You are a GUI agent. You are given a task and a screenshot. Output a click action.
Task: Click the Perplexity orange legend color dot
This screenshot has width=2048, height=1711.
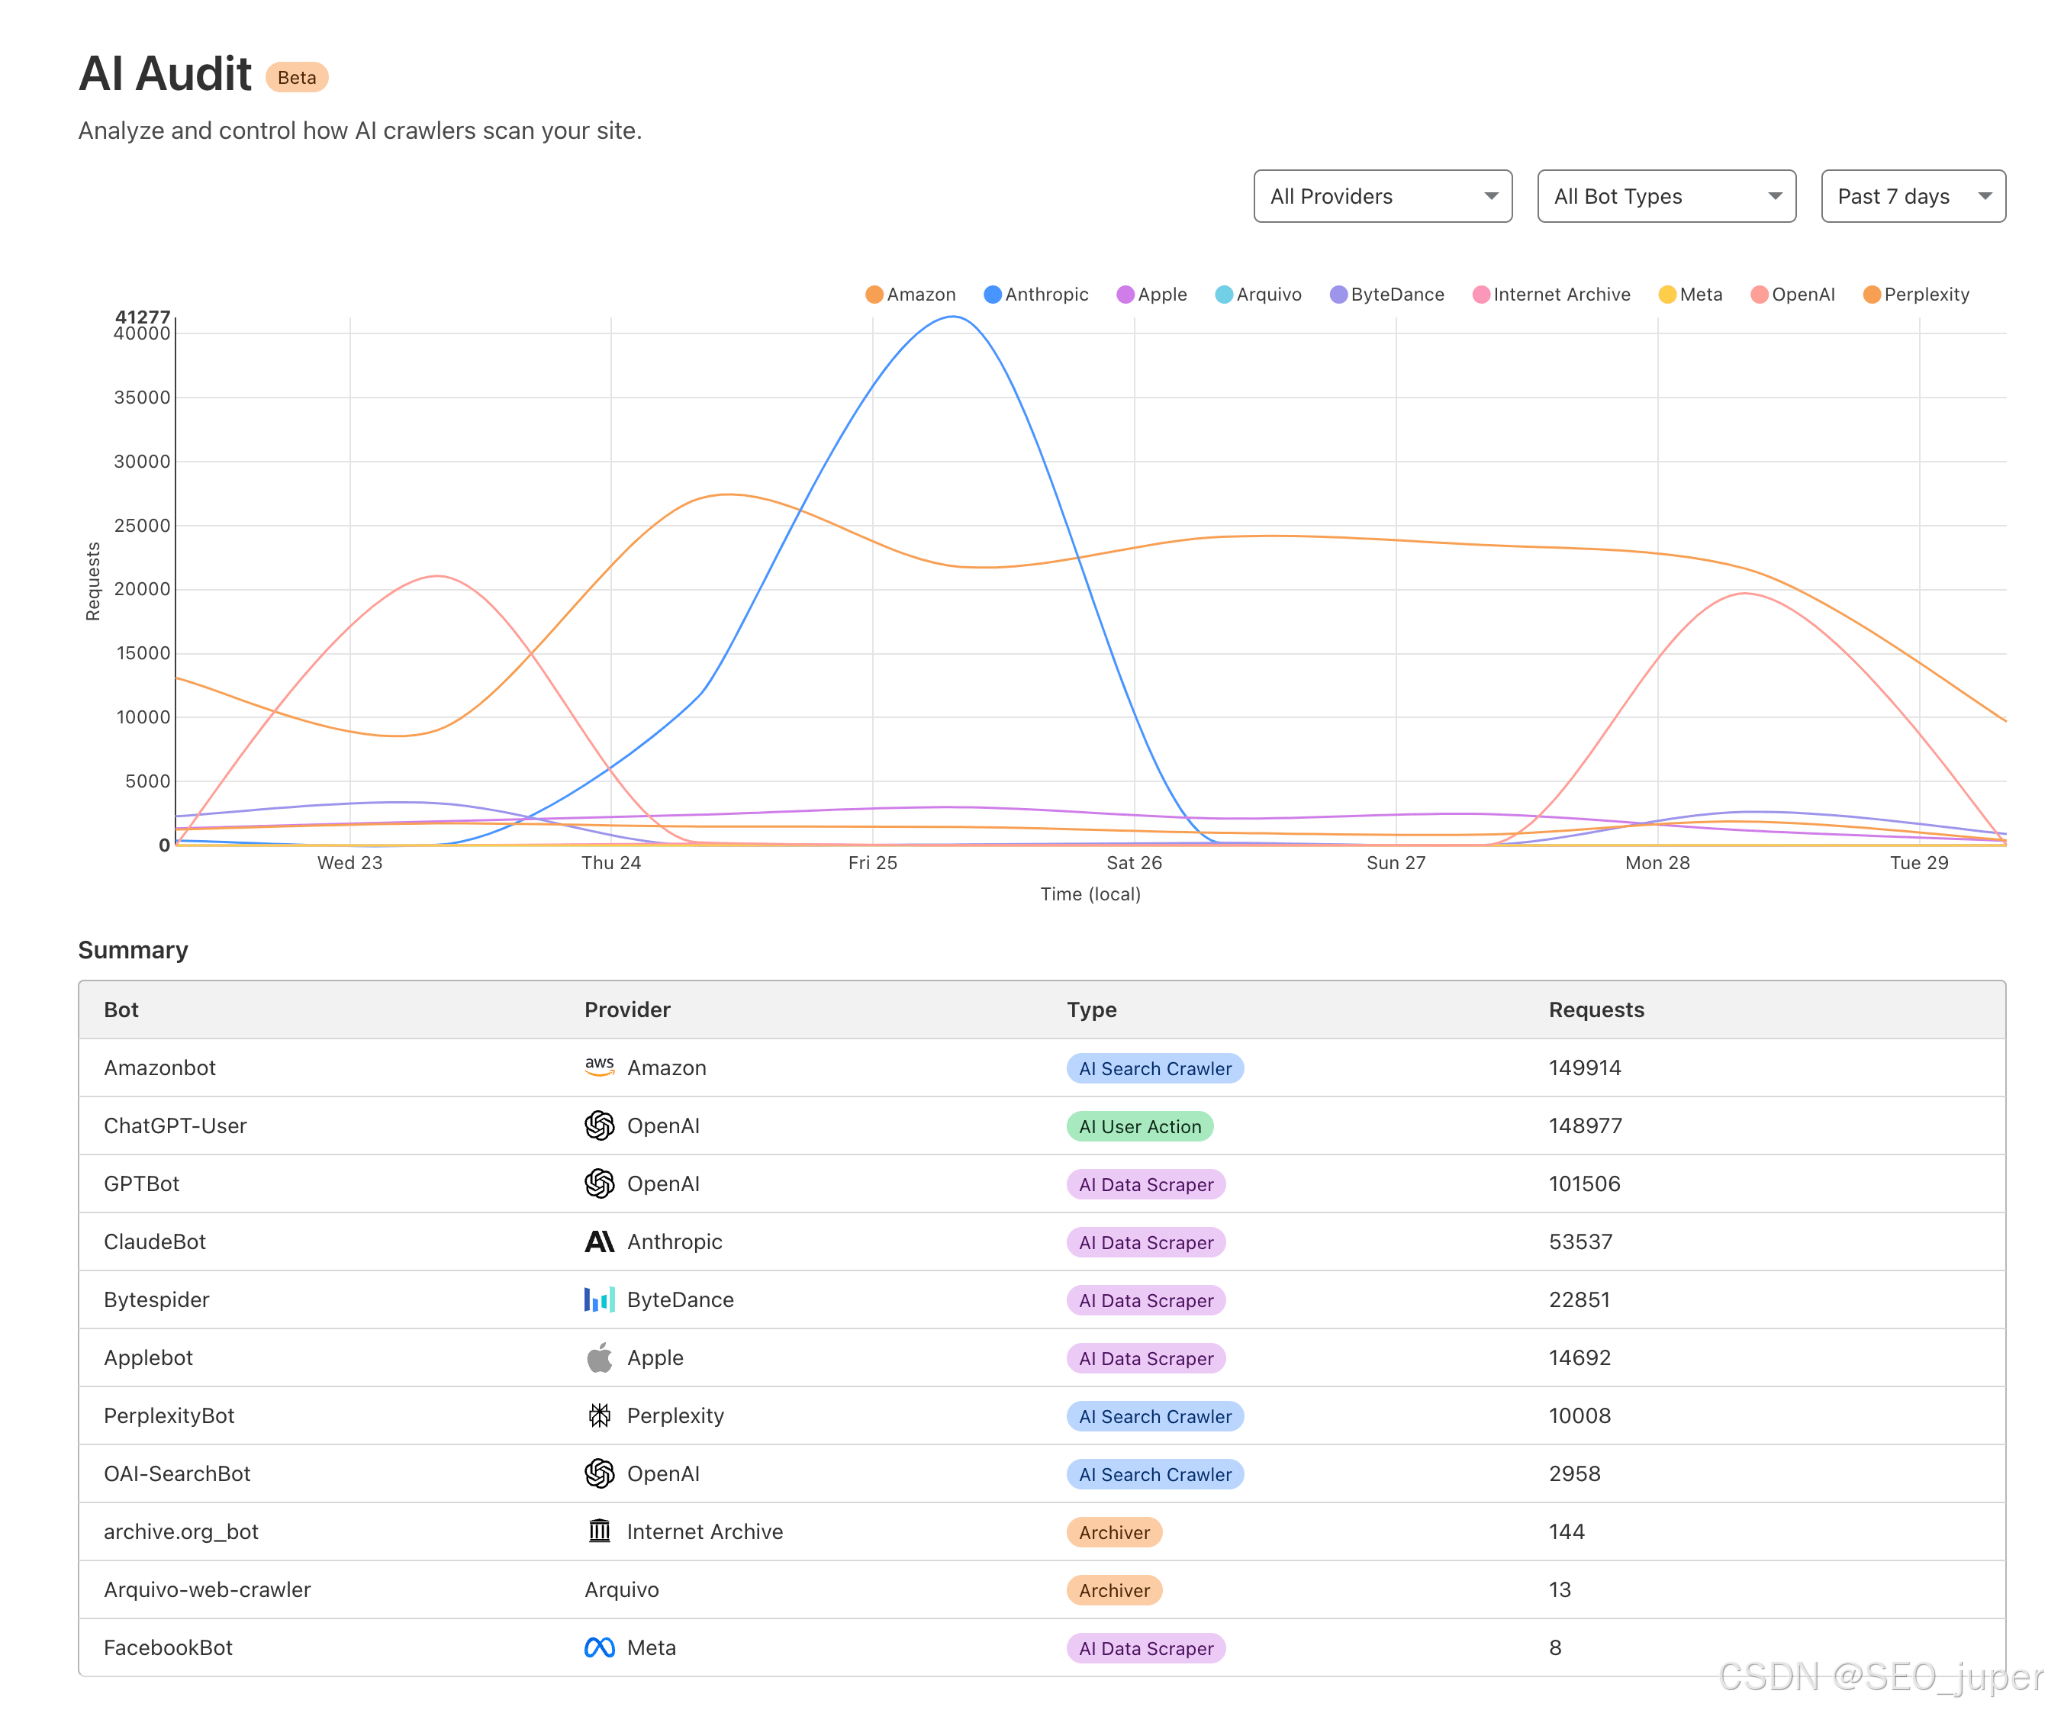1872,294
